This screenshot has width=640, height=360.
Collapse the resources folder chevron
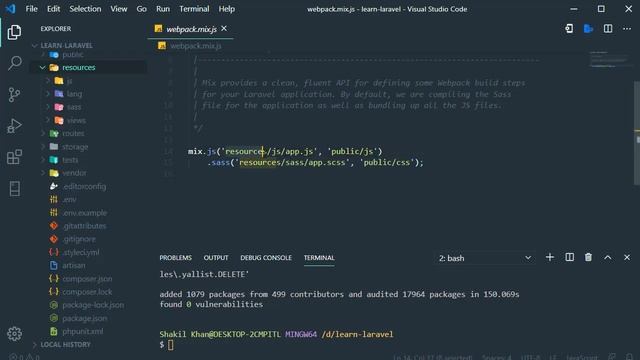coord(42,67)
